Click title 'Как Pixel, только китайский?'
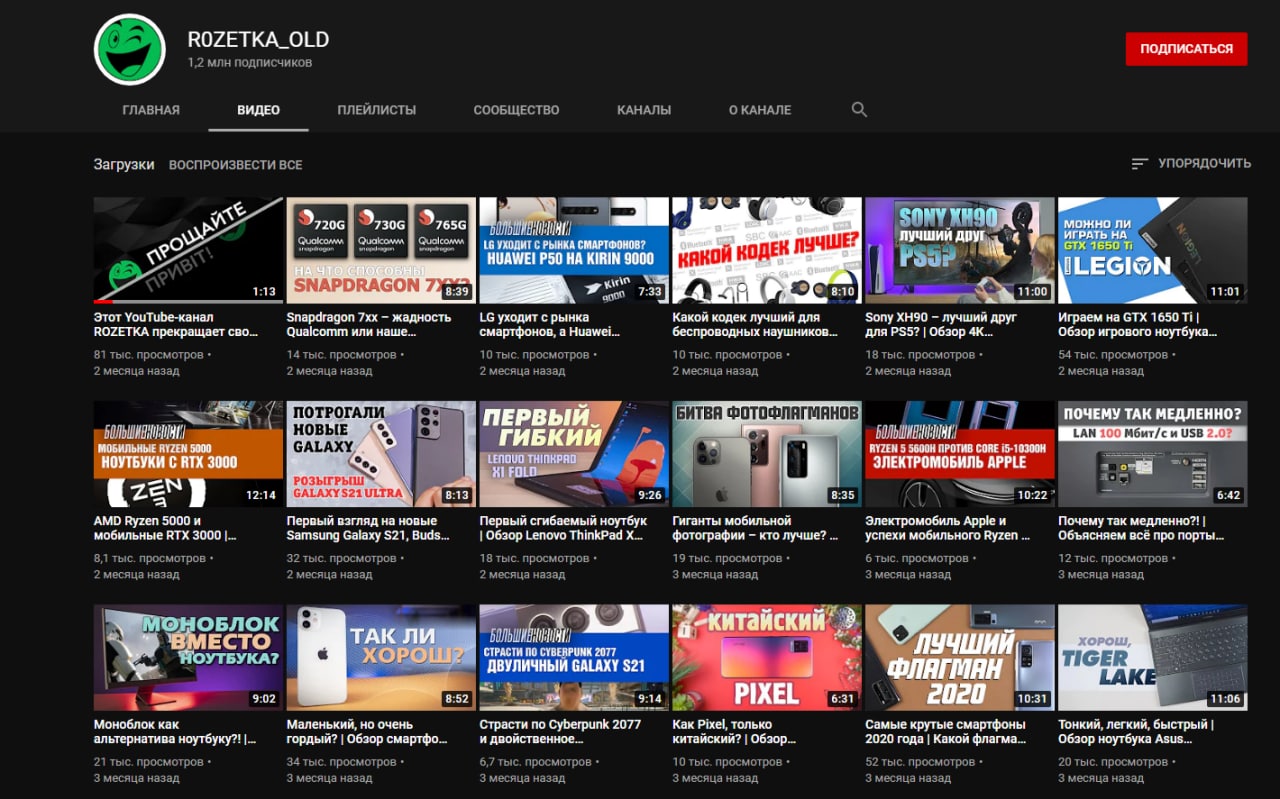1280x799 pixels. coord(736,731)
